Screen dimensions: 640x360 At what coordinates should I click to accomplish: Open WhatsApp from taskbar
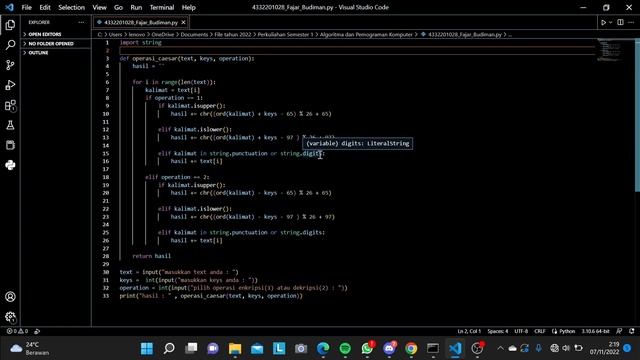[x=367, y=348]
